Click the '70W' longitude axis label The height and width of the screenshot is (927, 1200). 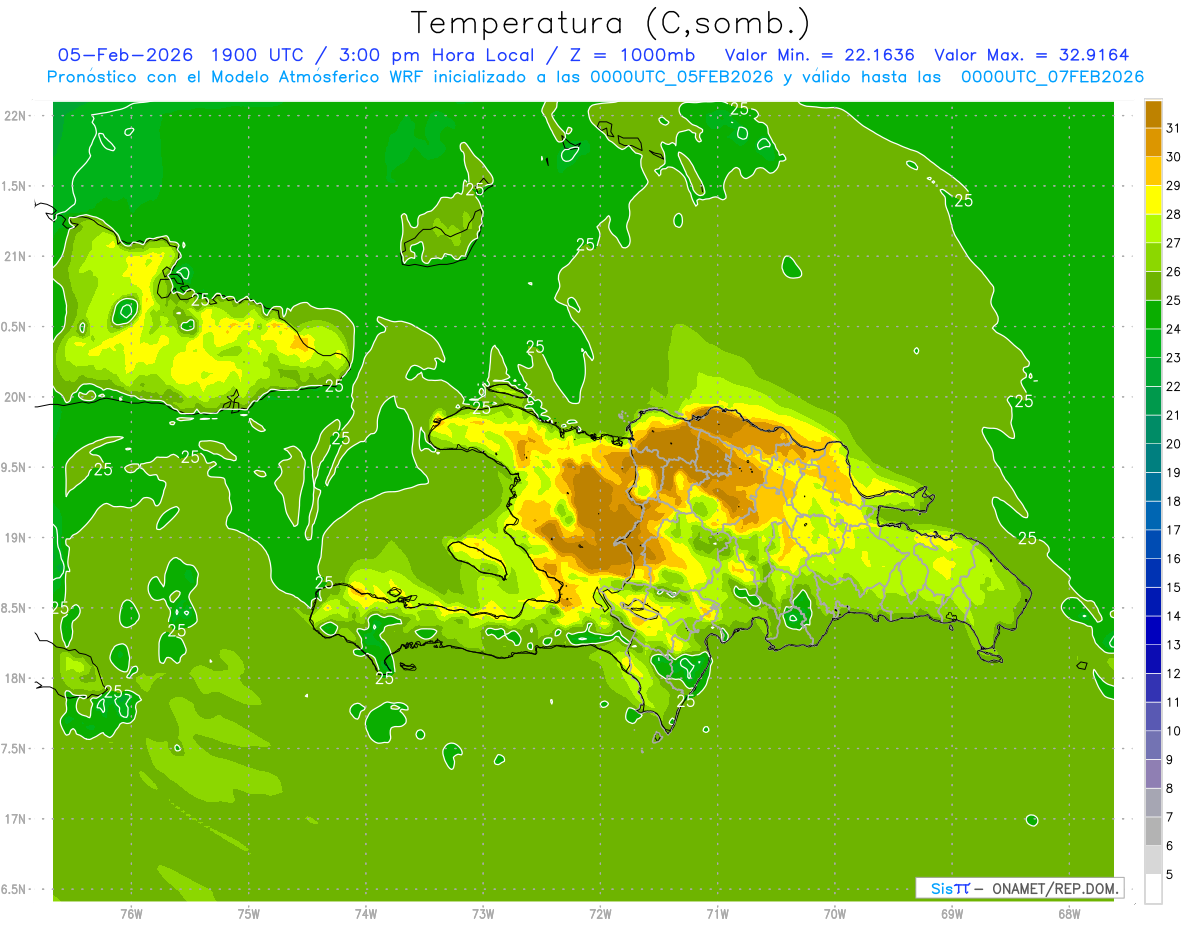[x=835, y=914]
